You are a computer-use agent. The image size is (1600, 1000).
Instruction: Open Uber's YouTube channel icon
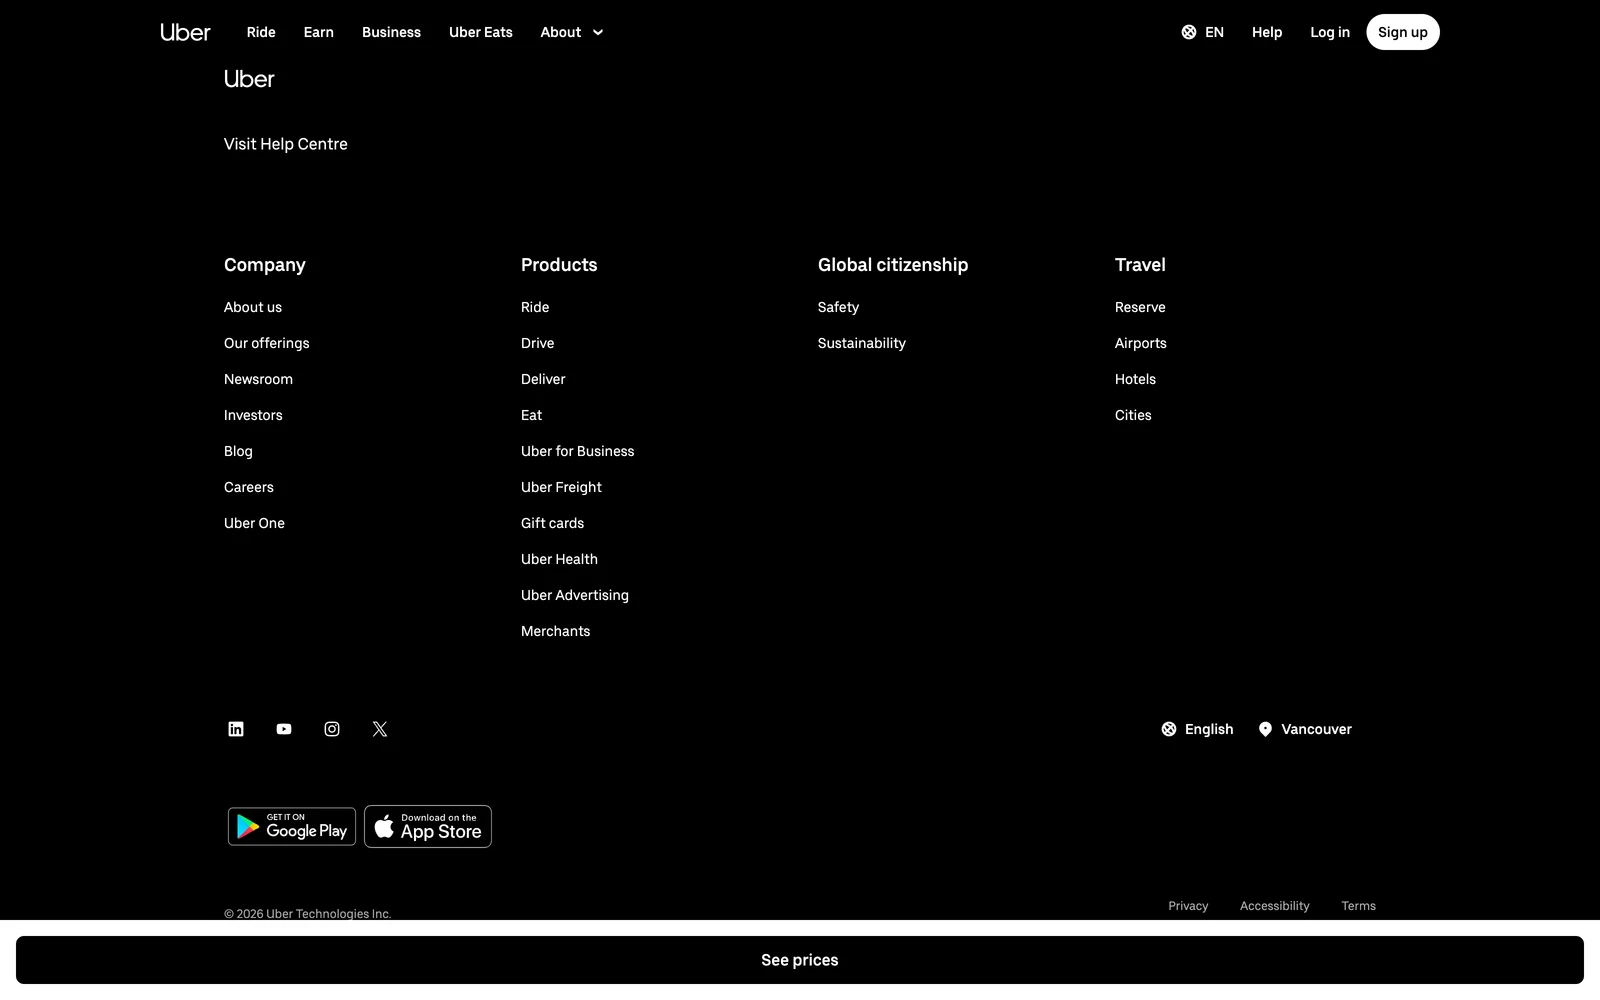tap(284, 729)
